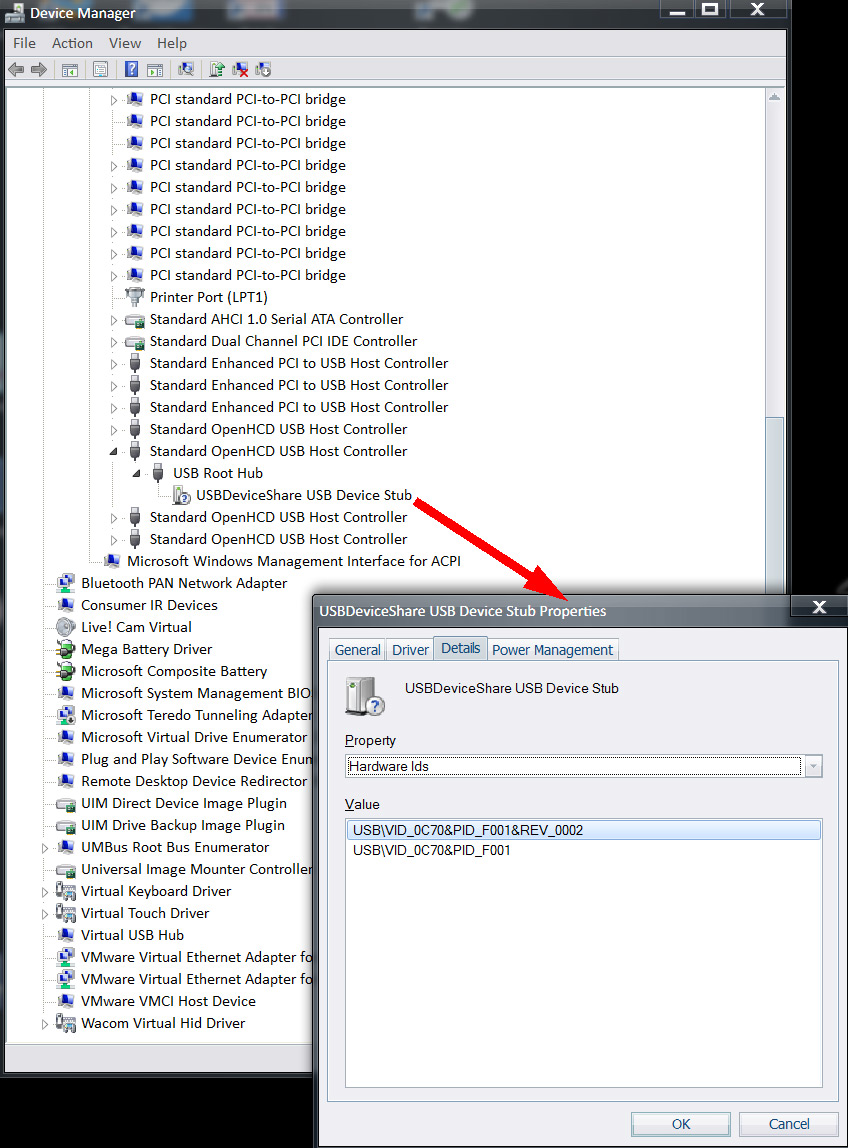Open the File menu
This screenshot has height=1148, width=848.
24,43
